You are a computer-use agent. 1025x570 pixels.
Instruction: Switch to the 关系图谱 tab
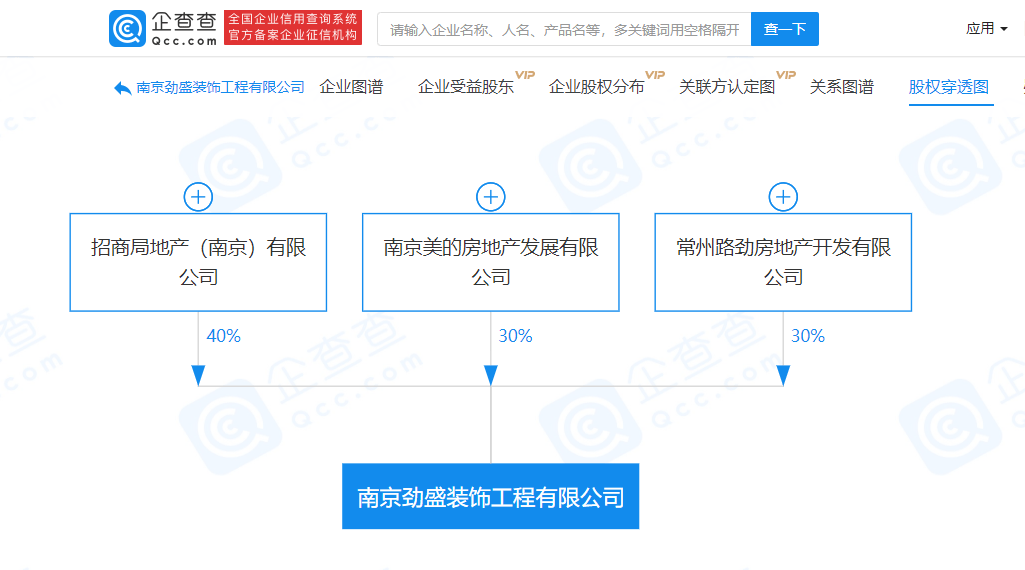point(842,87)
